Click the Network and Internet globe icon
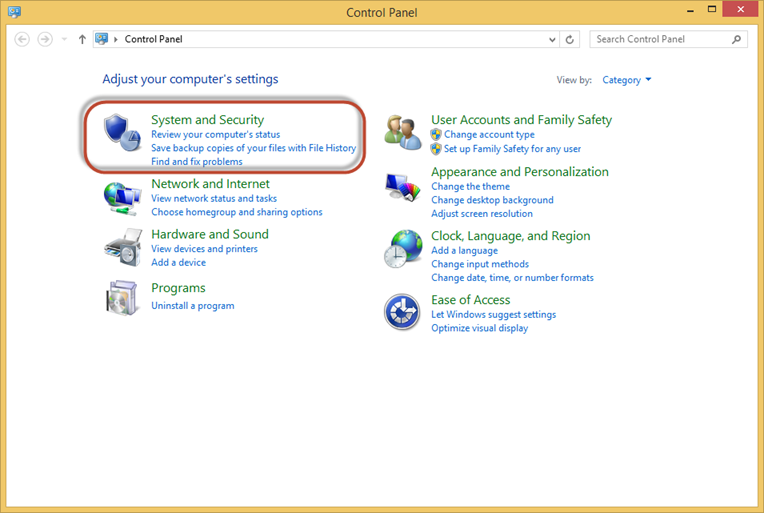764x513 pixels. click(122, 198)
